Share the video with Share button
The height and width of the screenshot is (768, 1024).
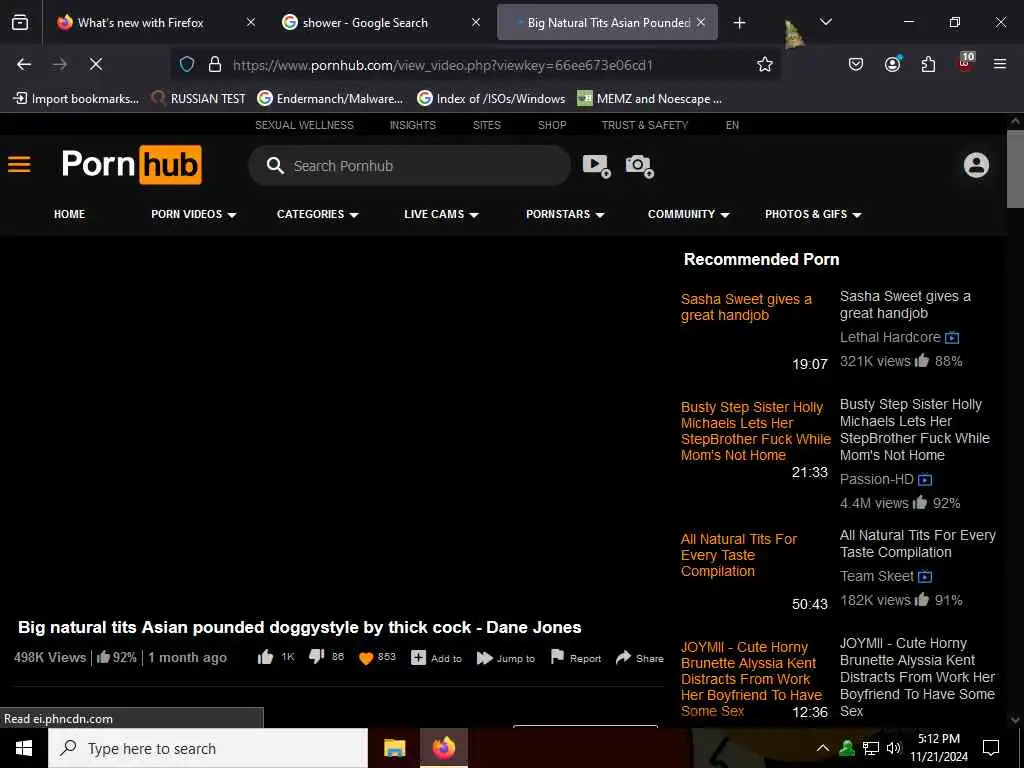click(x=639, y=658)
